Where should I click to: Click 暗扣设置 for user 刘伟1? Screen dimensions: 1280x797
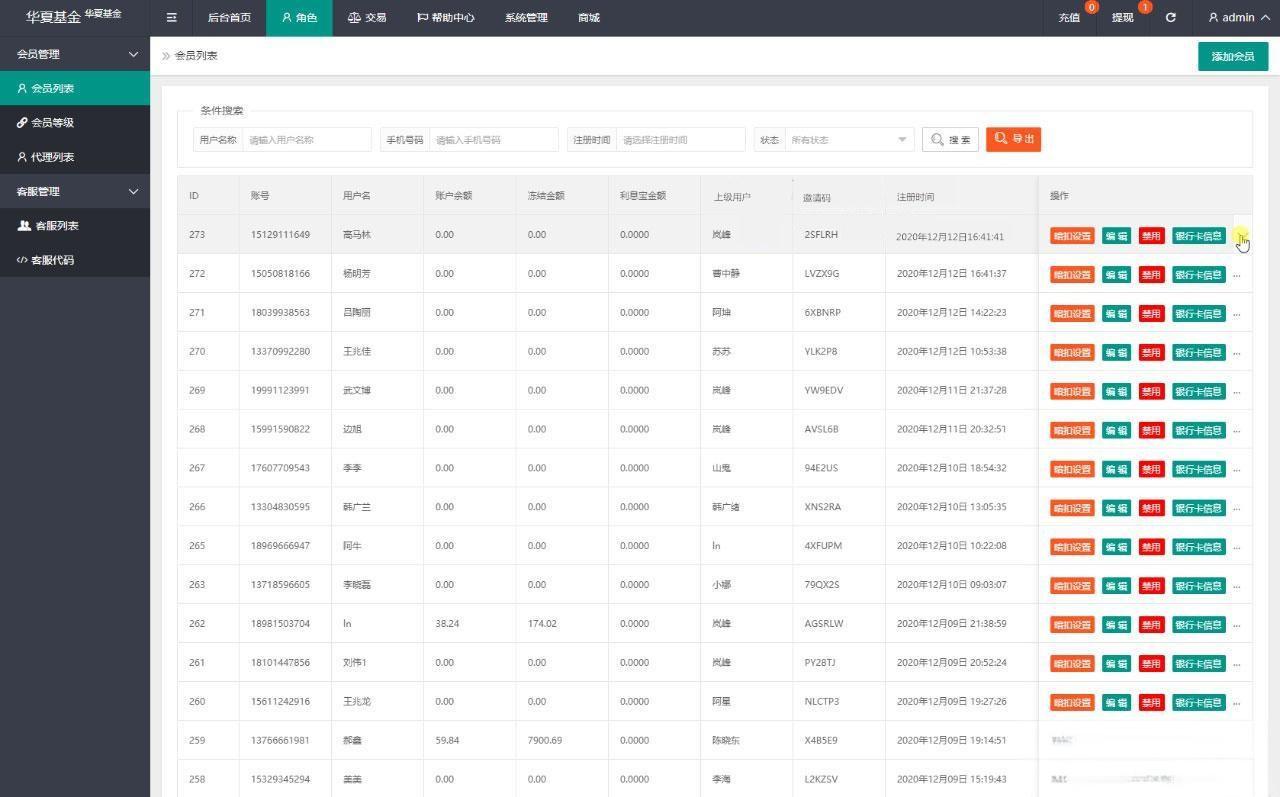[x=1072, y=664]
